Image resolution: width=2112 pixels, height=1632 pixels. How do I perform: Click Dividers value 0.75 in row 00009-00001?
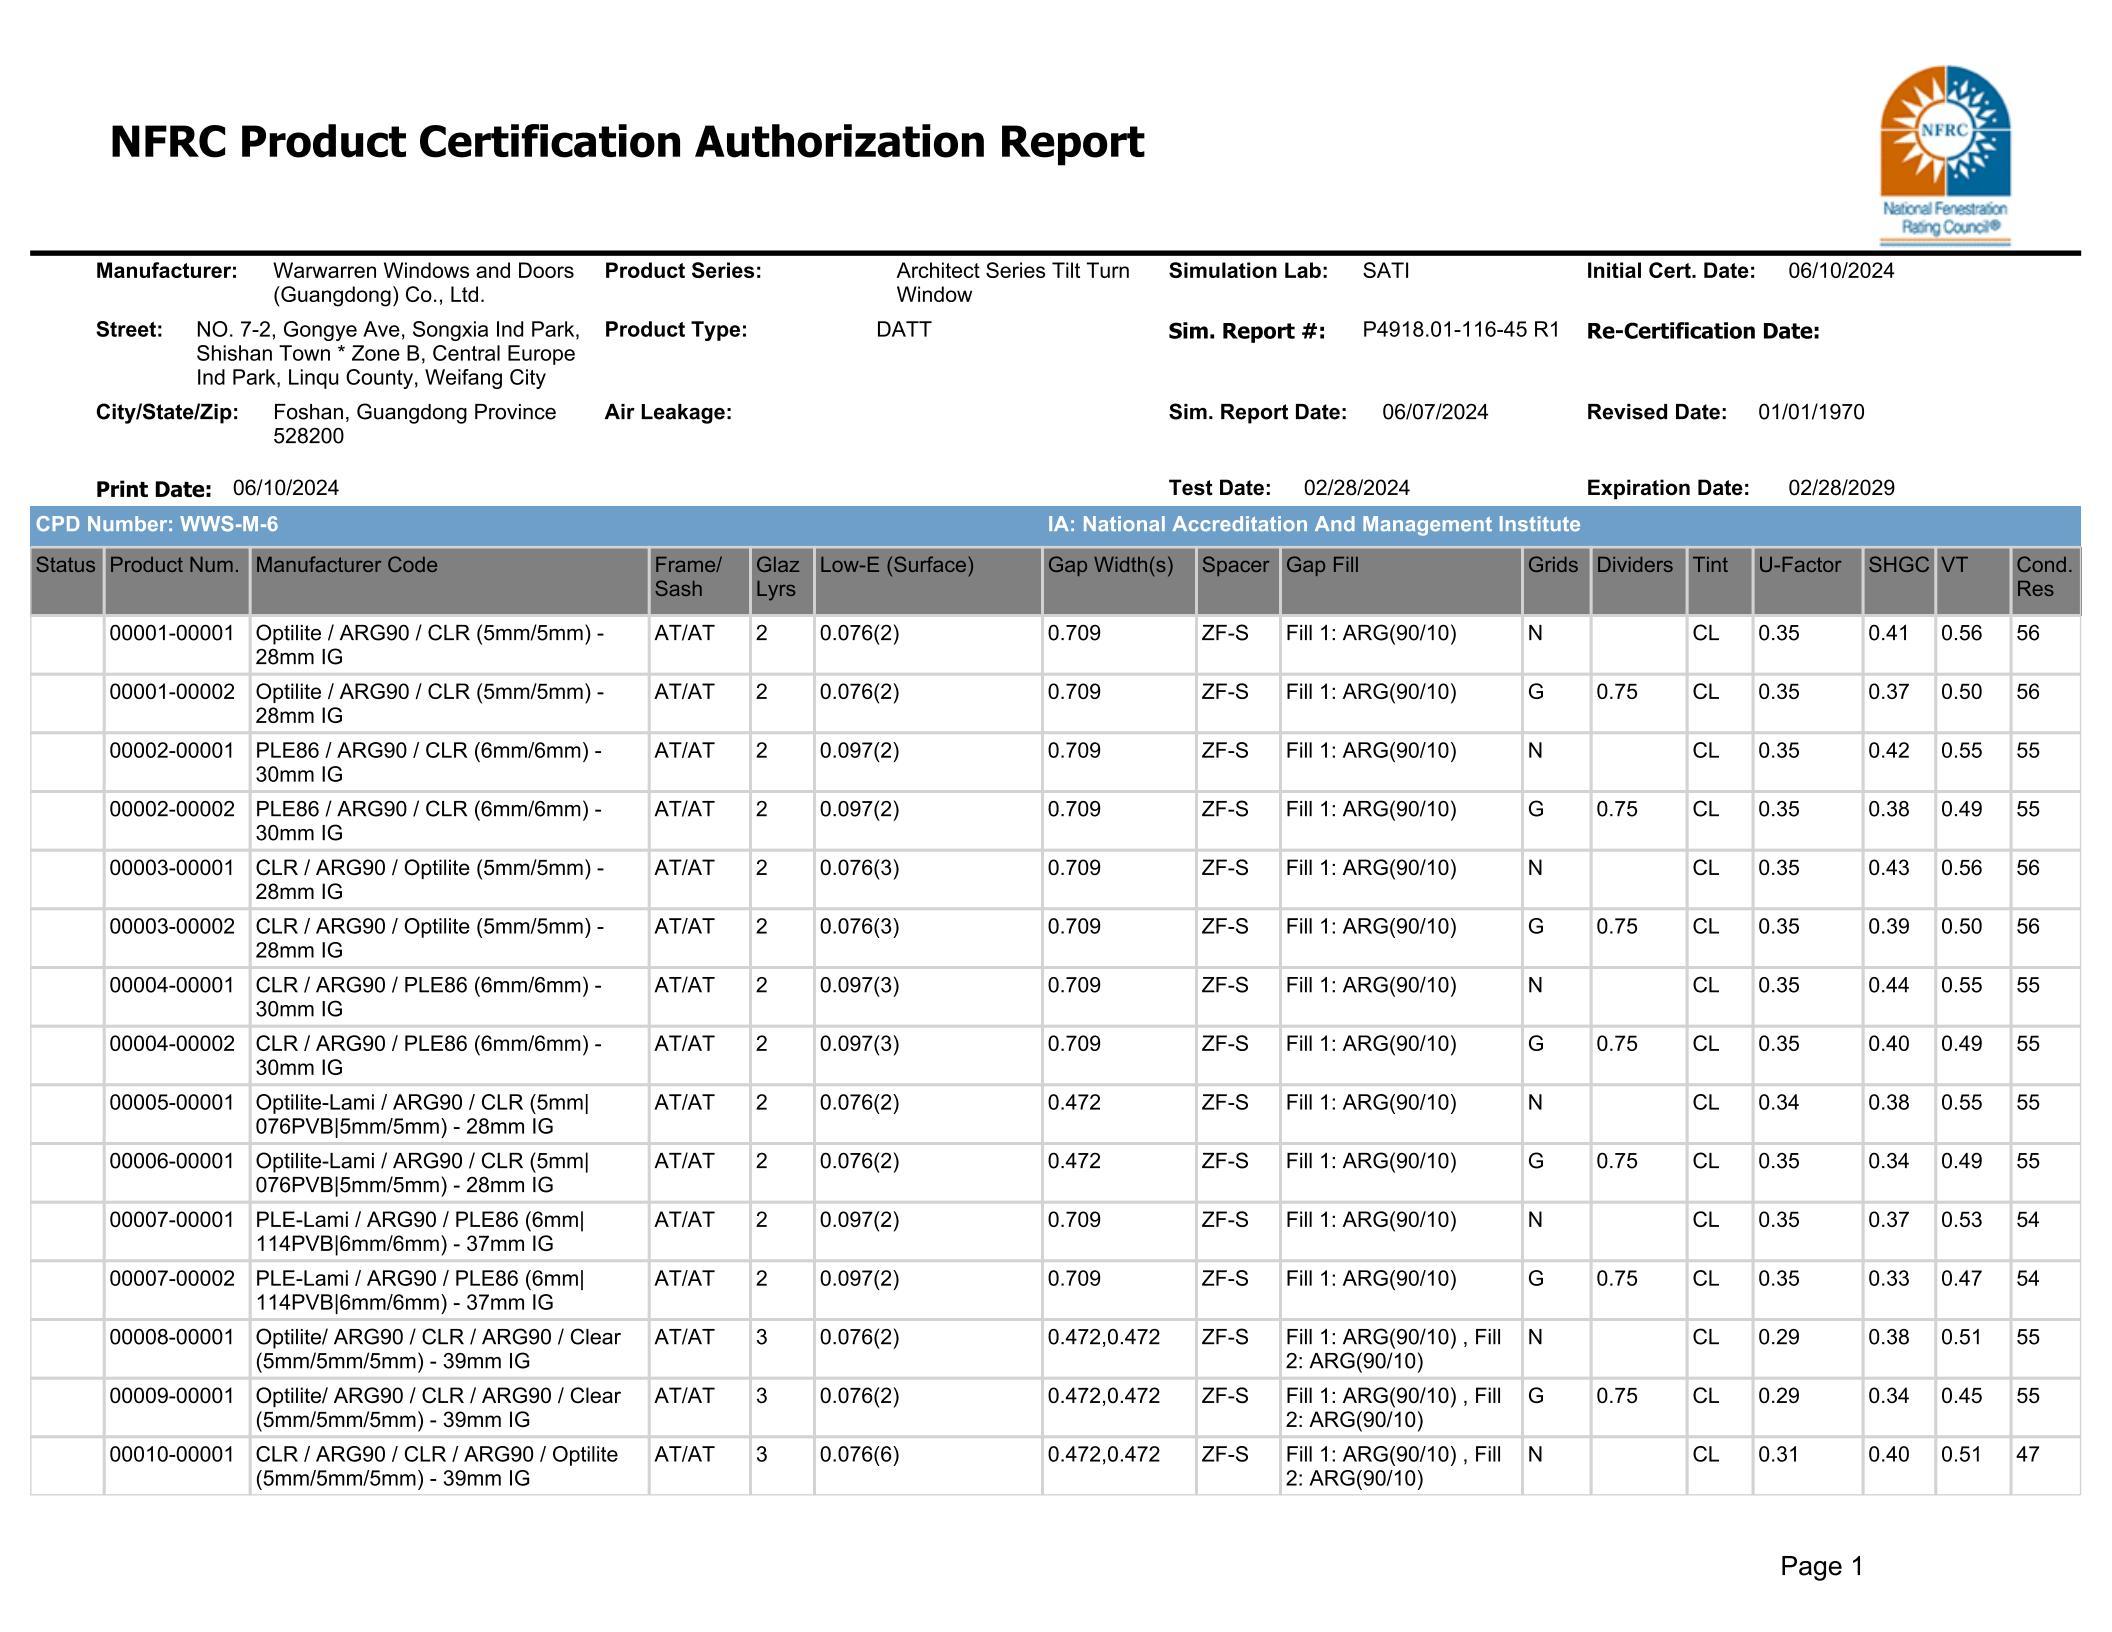point(1617,1396)
